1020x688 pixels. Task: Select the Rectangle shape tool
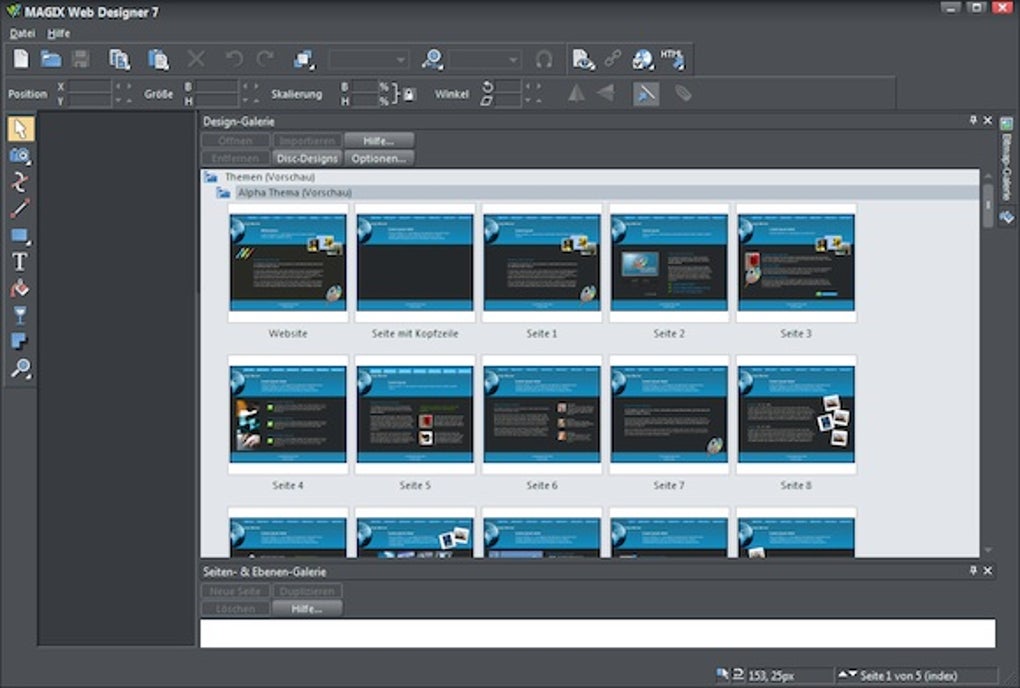[x=20, y=236]
